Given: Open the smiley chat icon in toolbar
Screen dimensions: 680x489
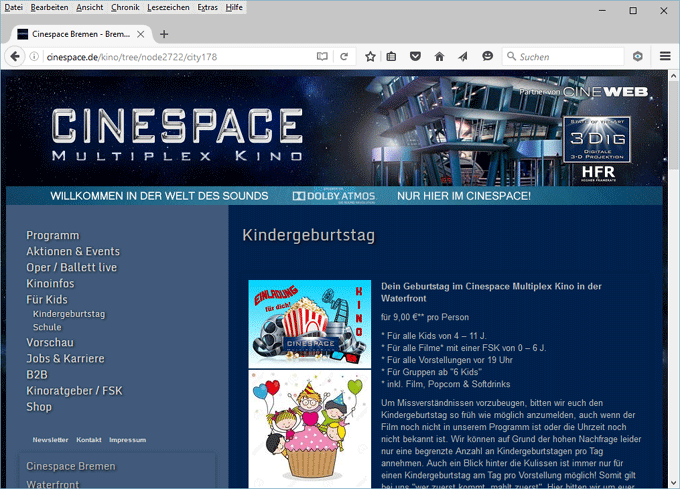Looking at the screenshot, I should [487, 56].
